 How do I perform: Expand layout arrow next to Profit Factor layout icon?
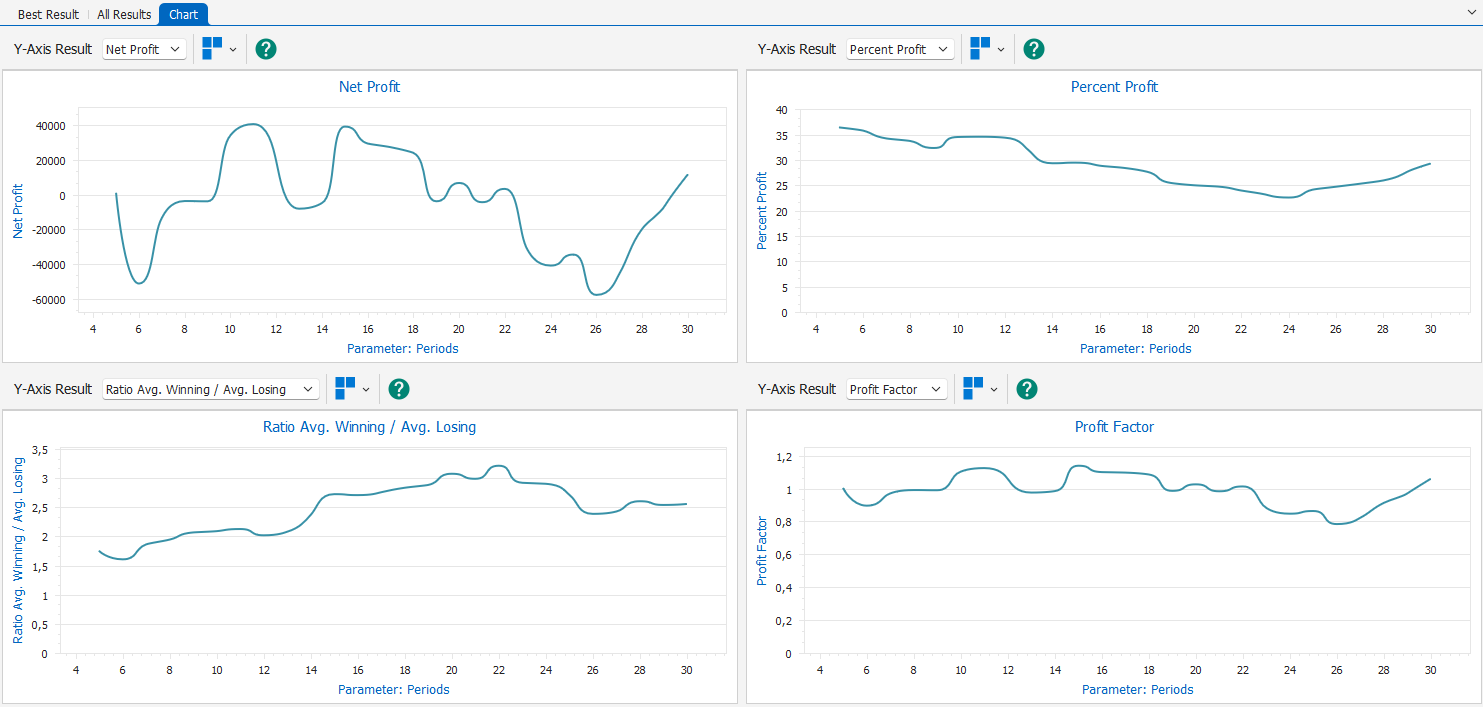(994, 390)
